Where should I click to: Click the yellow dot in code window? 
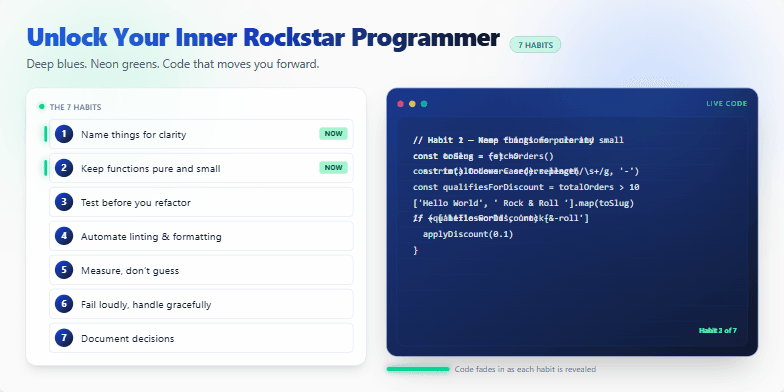point(412,104)
